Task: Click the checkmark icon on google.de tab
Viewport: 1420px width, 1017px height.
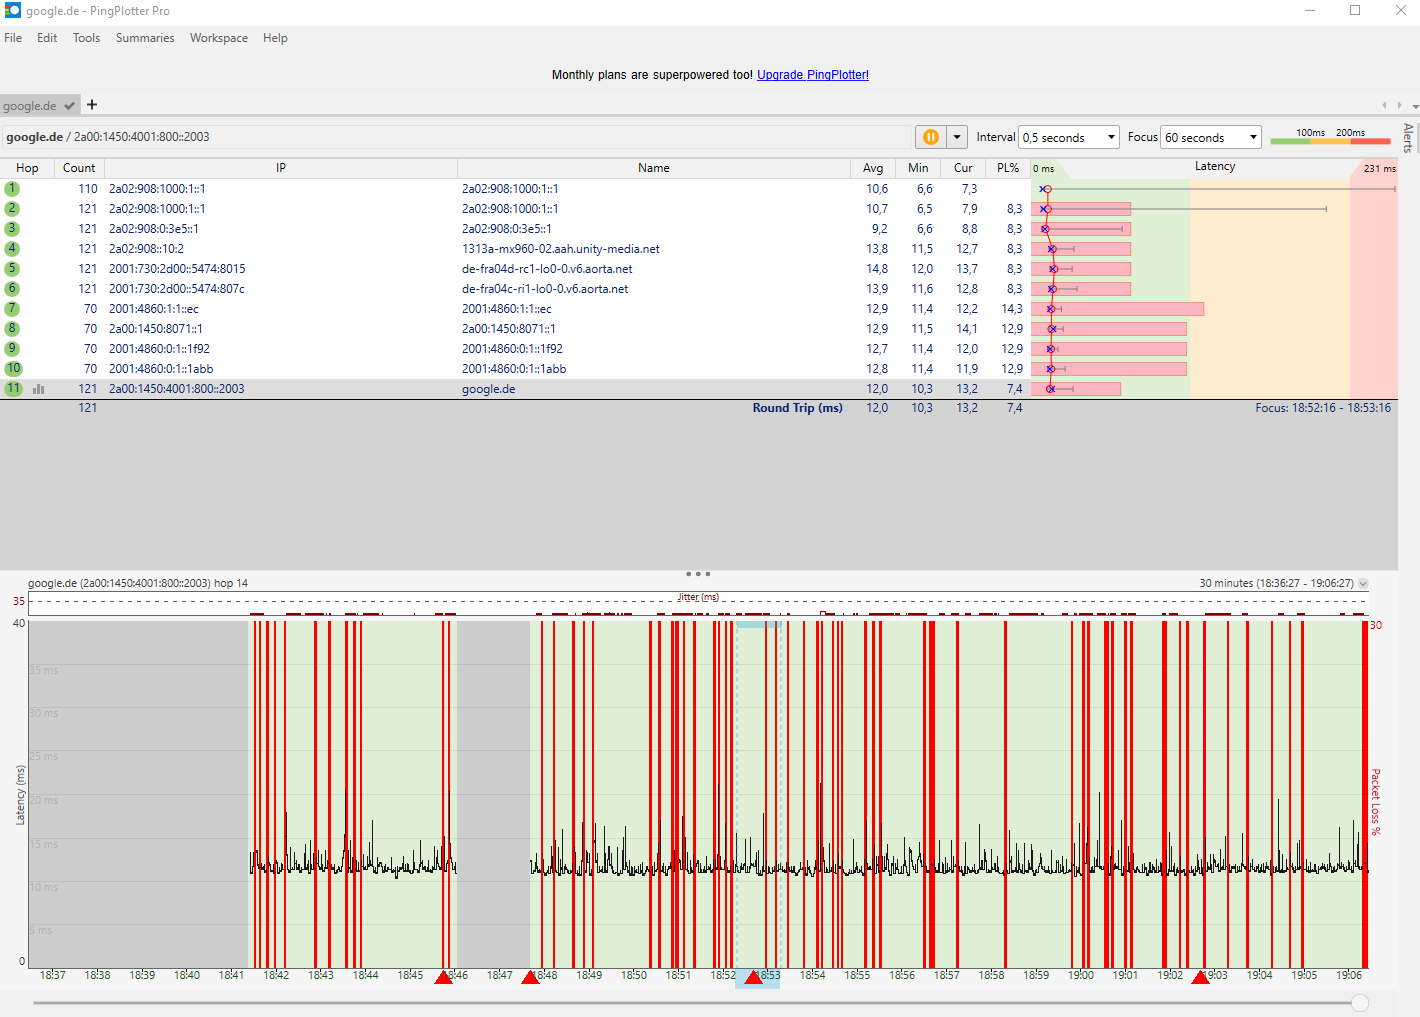Action: (x=69, y=105)
